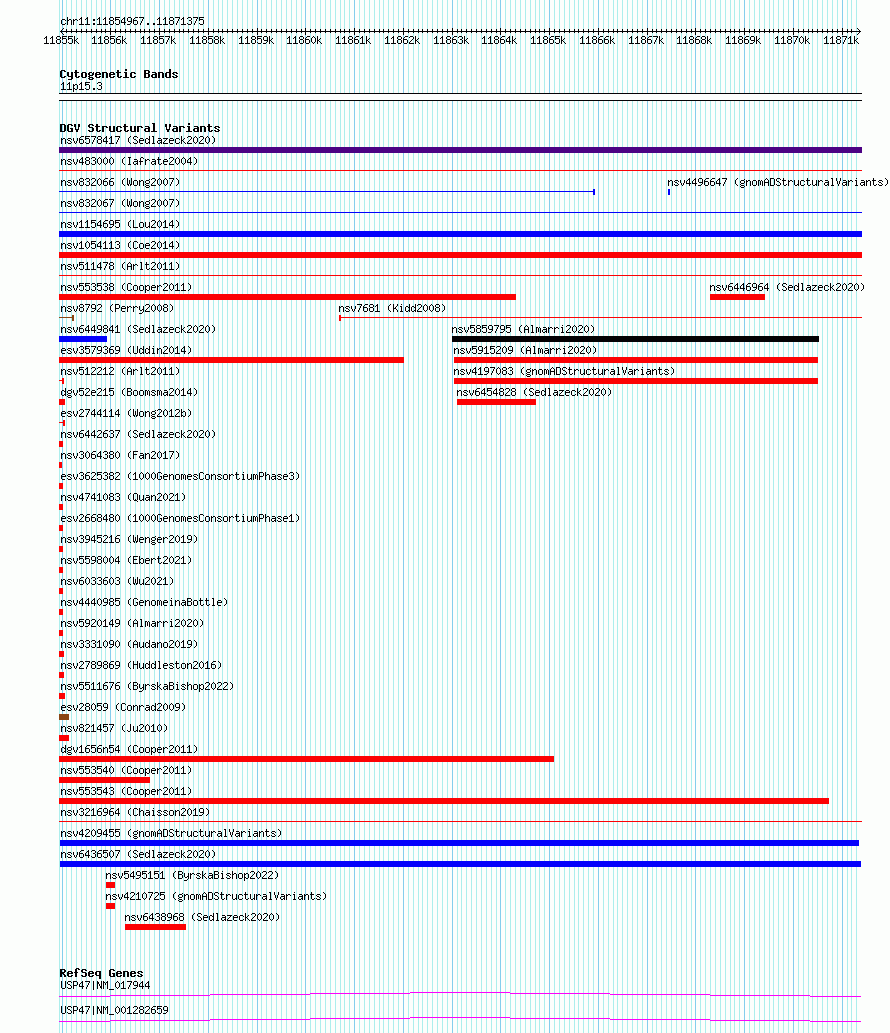Click dgv1656n54 (Cooper2011) label
This screenshot has height=1033, width=890.
click(x=128, y=750)
